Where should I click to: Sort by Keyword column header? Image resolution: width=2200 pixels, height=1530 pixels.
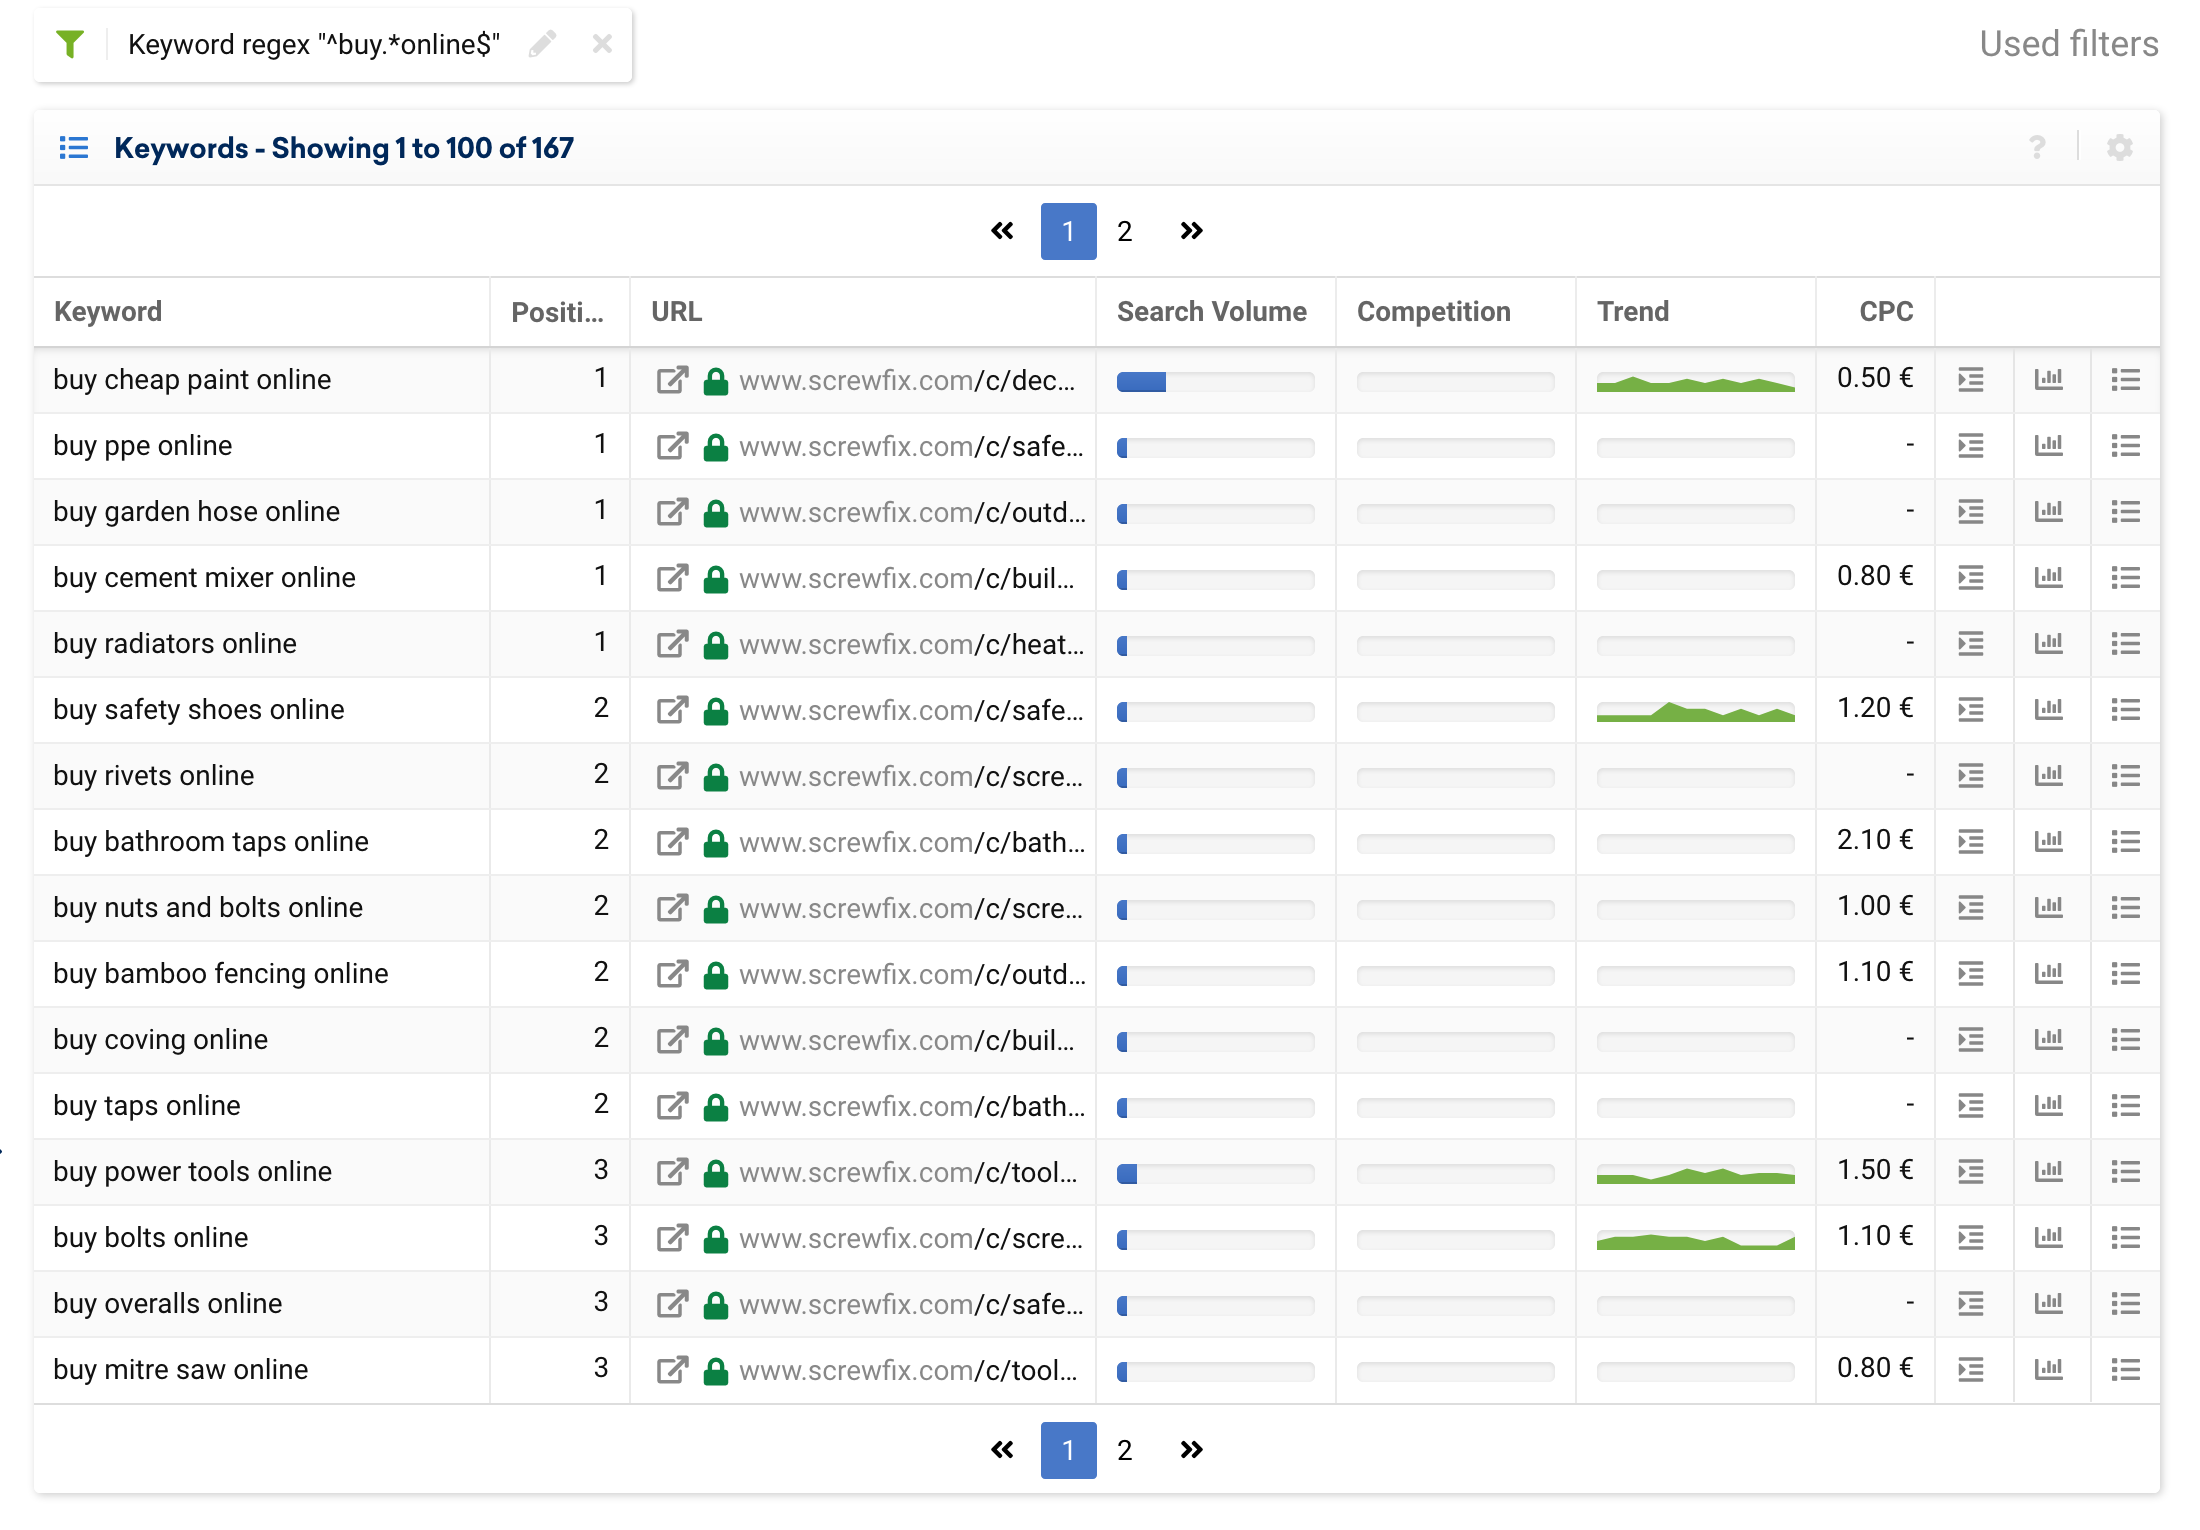coord(108,312)
